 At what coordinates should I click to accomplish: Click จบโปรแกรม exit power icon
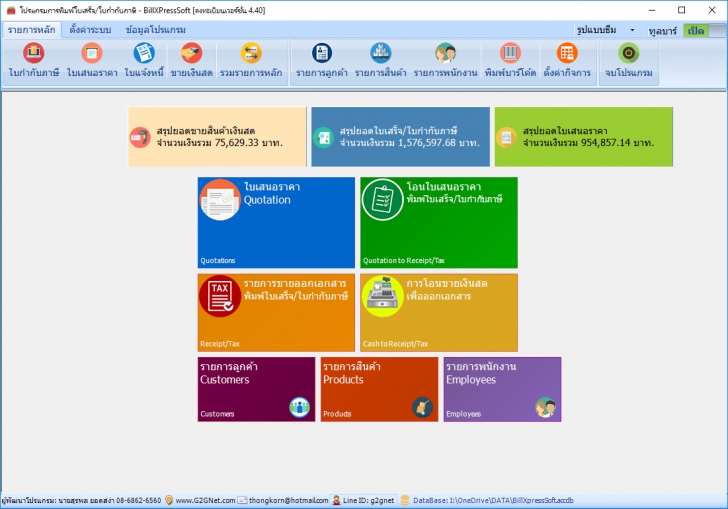coord(628,53)
